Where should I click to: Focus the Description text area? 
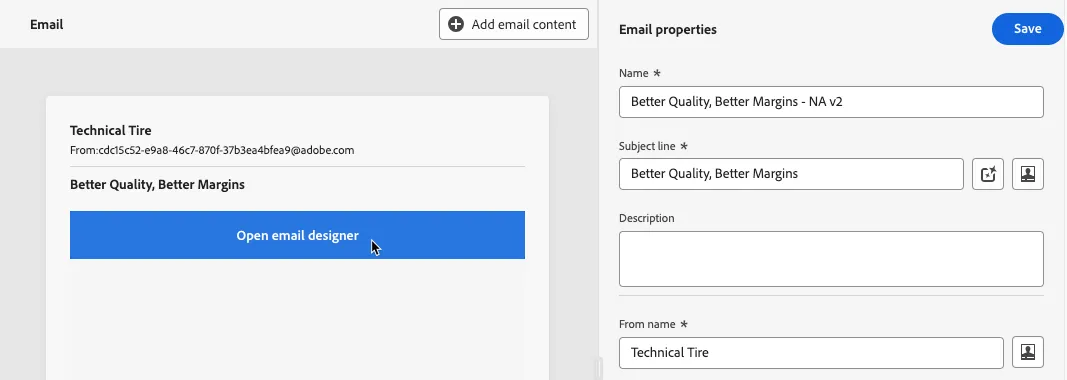831,259
